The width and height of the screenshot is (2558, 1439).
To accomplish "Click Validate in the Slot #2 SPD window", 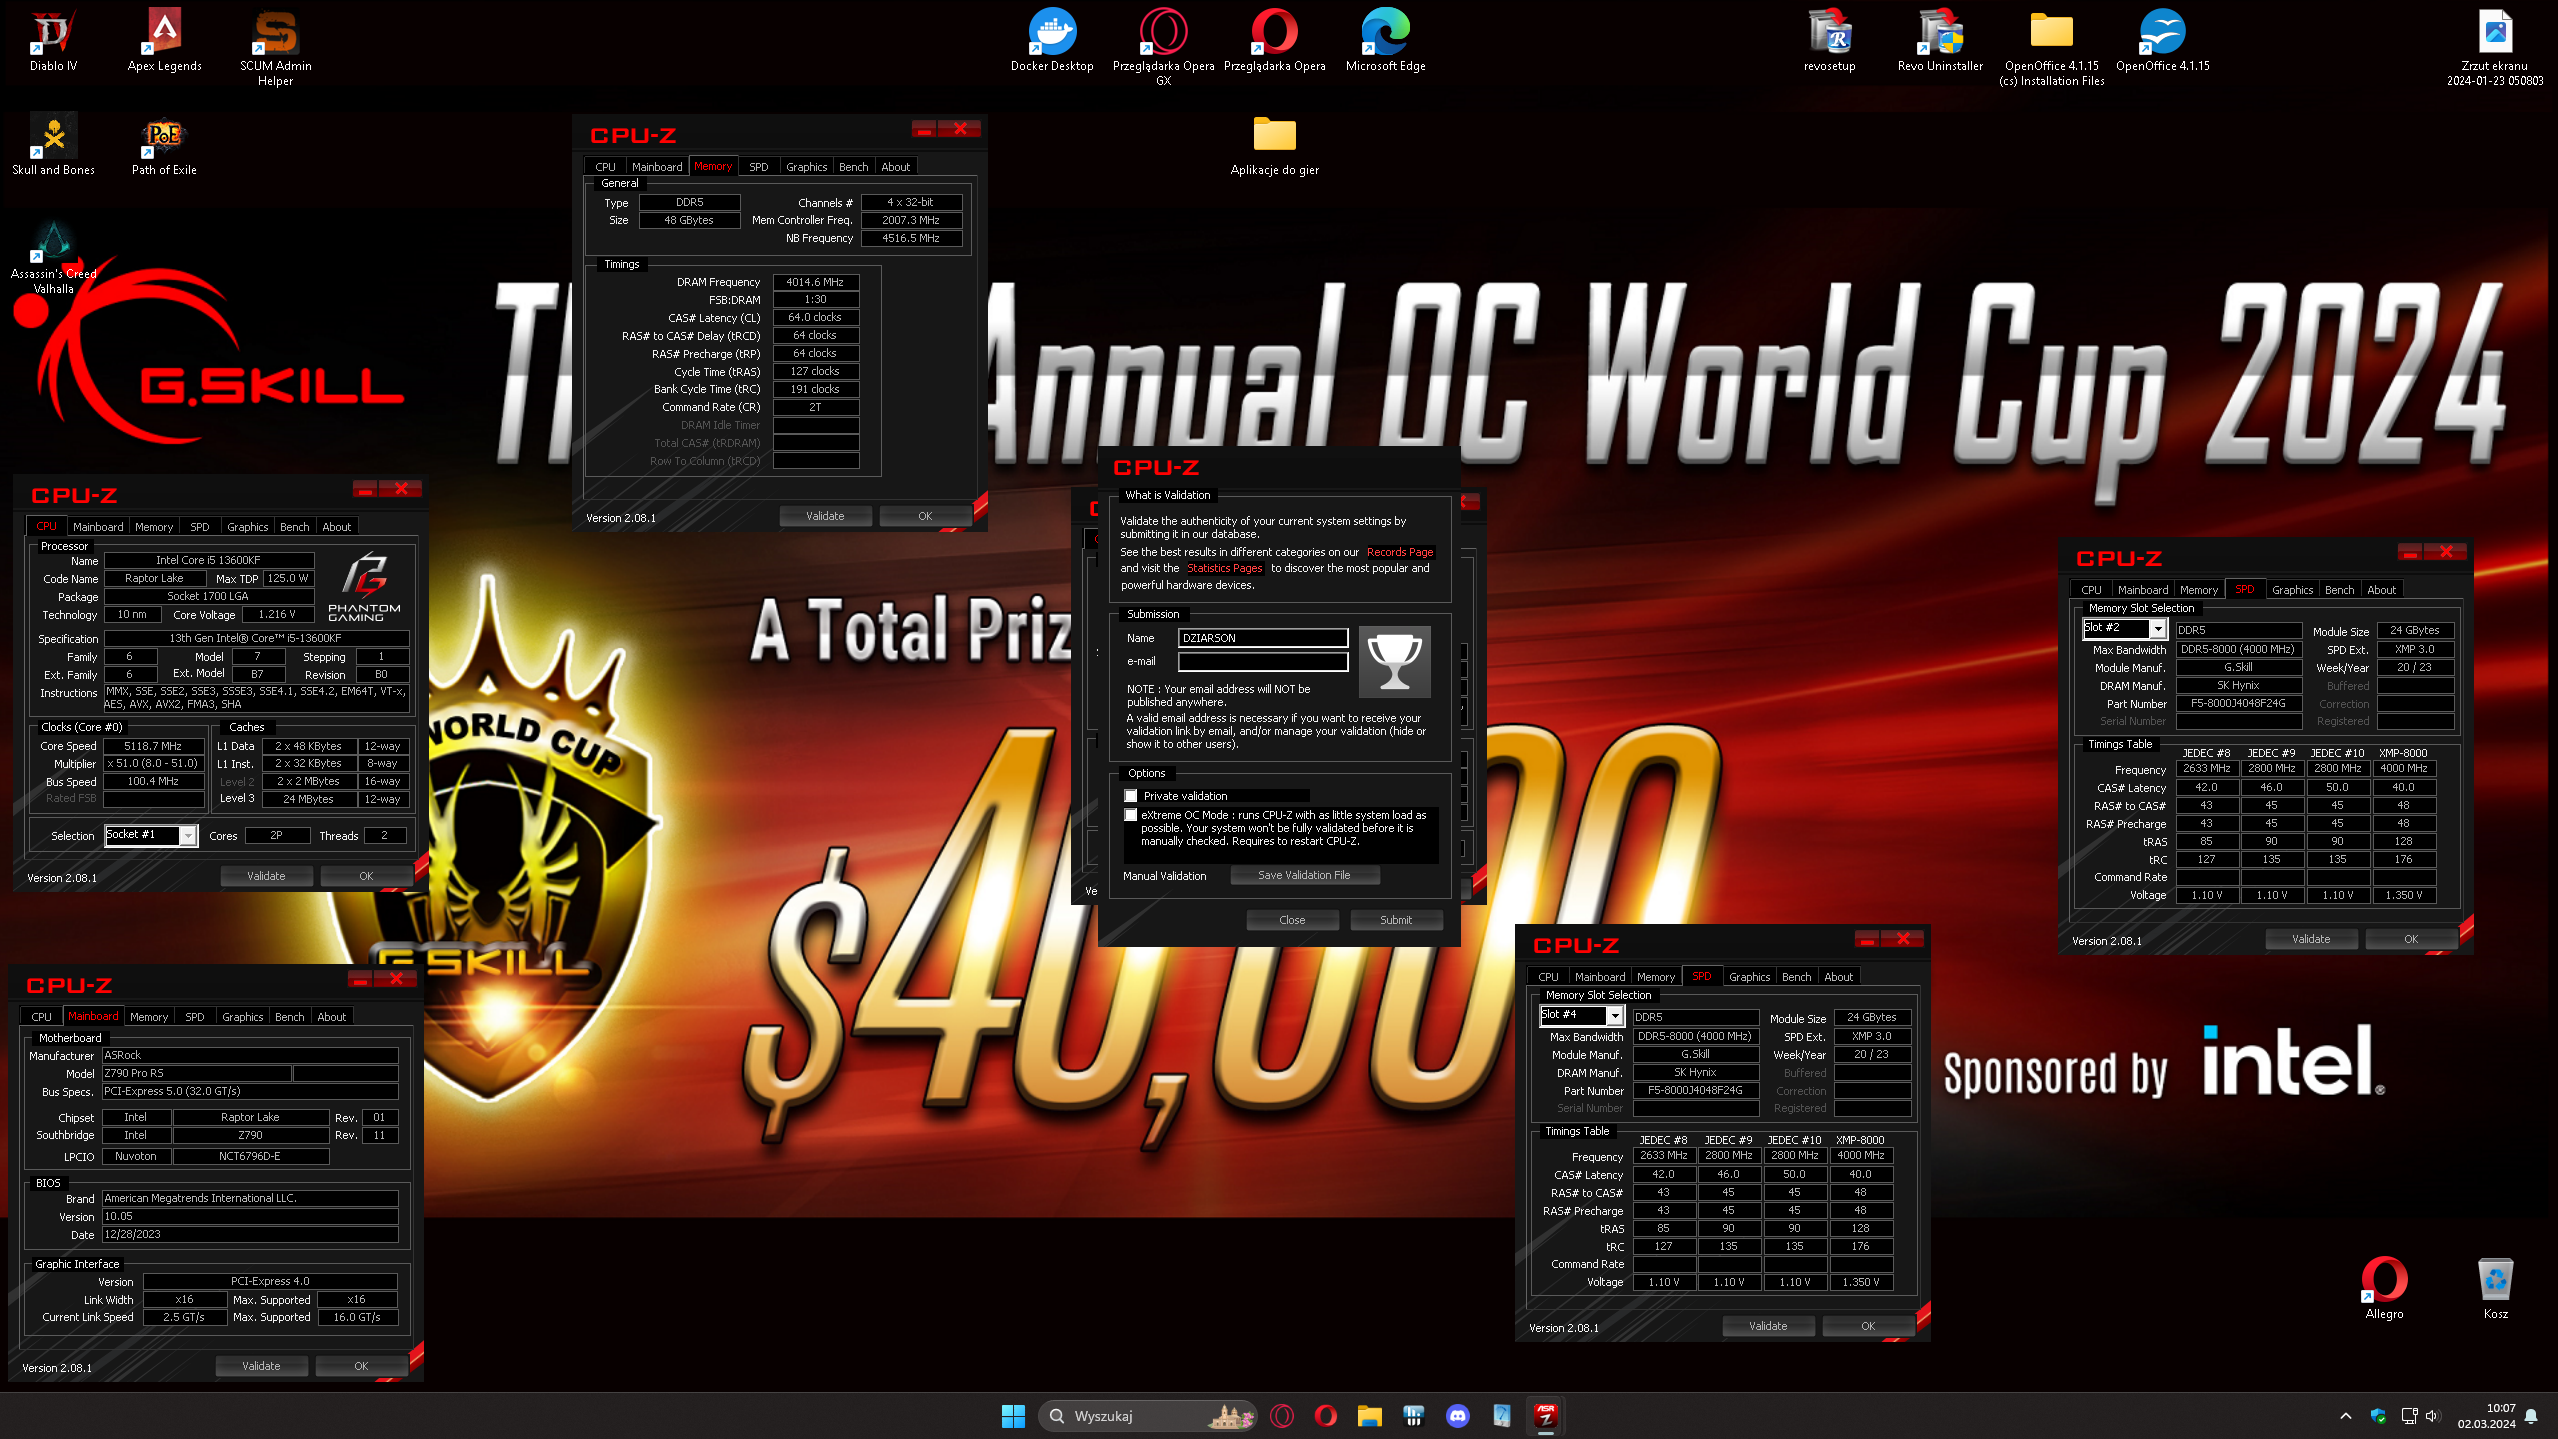I will [2311, 939].
